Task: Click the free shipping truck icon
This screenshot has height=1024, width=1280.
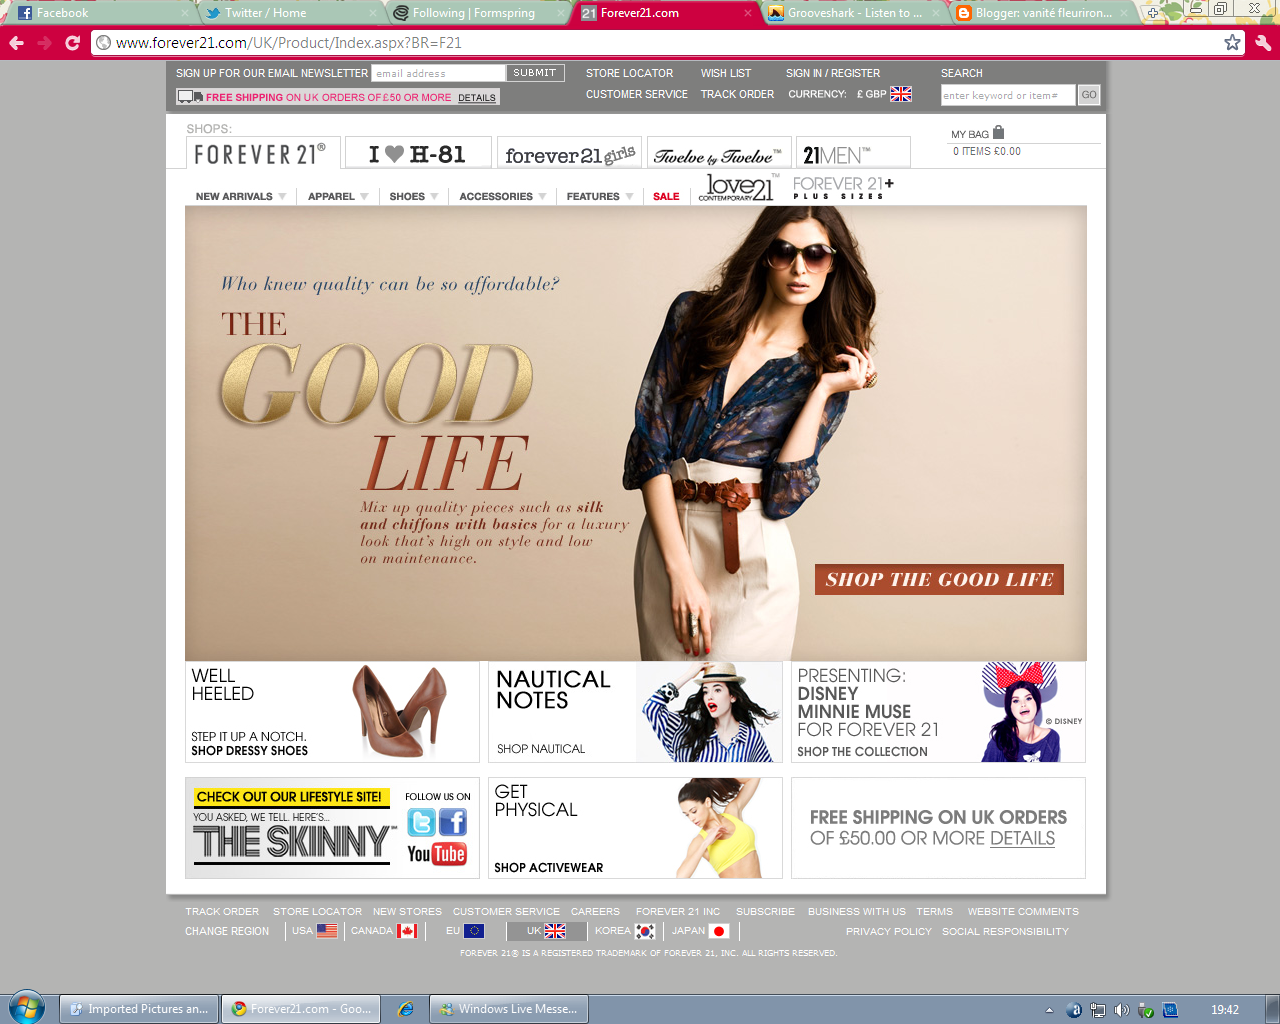Action: (x=190, y=97)
